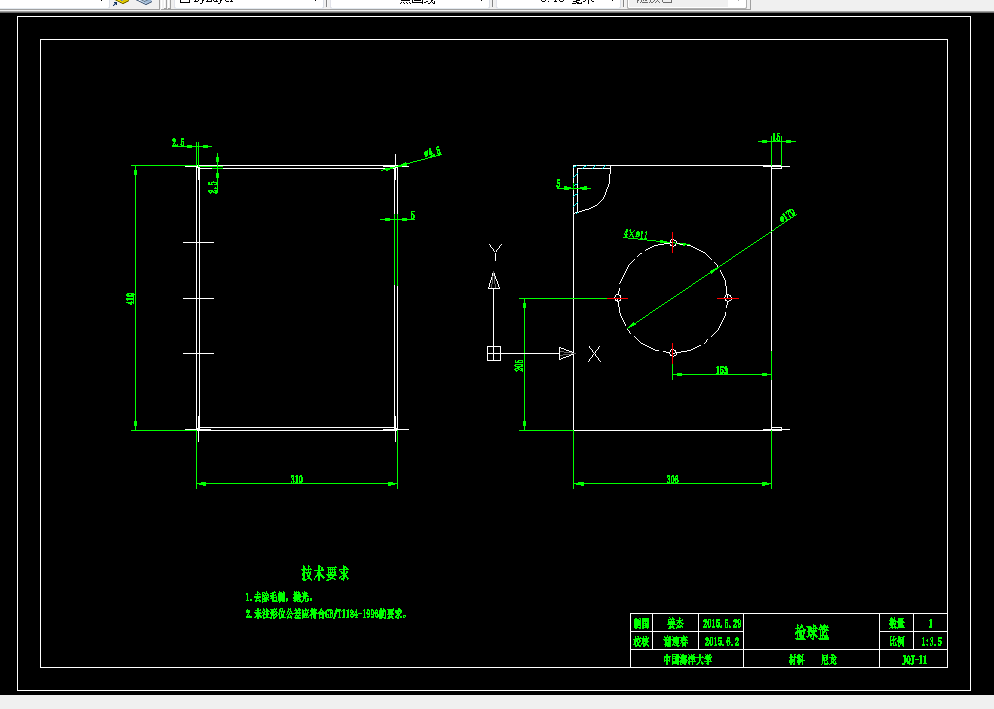Select the 153 horizontal dimension text
The image size is (994, 709).
coord(722,370)
